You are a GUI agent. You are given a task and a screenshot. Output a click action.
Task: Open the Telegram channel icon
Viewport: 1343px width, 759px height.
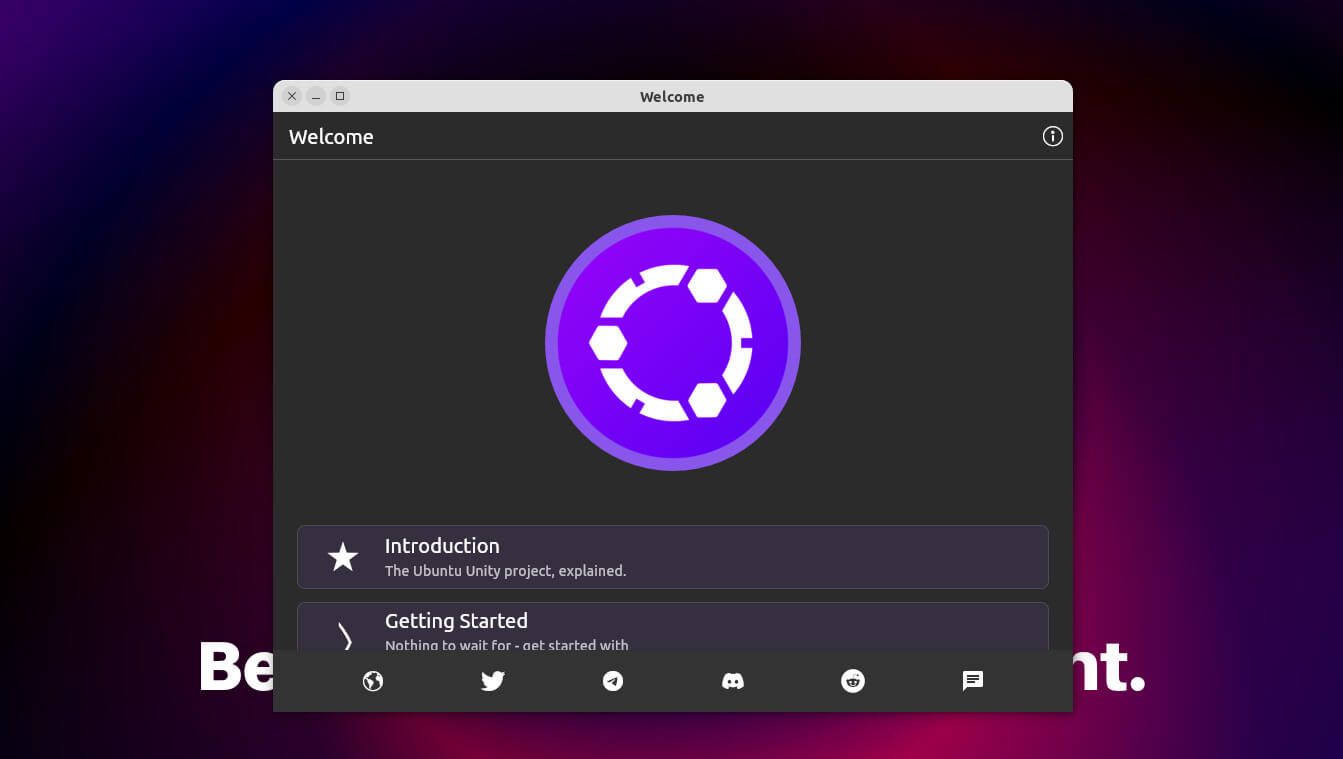613,681
